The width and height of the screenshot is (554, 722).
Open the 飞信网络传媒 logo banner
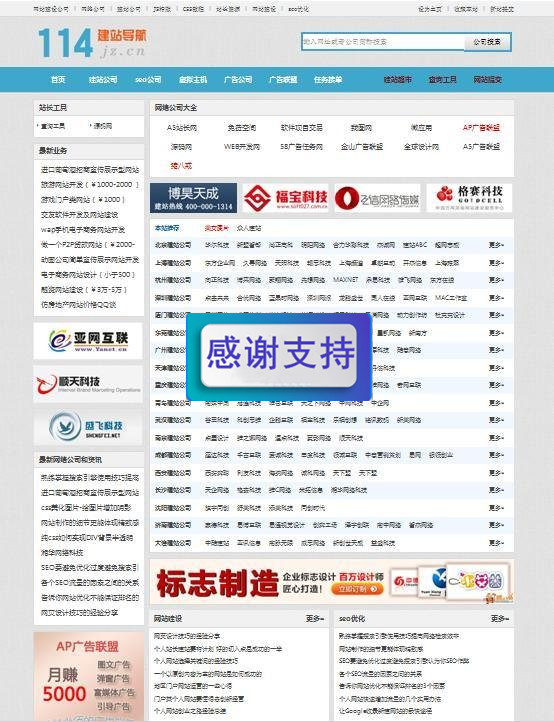[377, 198]
